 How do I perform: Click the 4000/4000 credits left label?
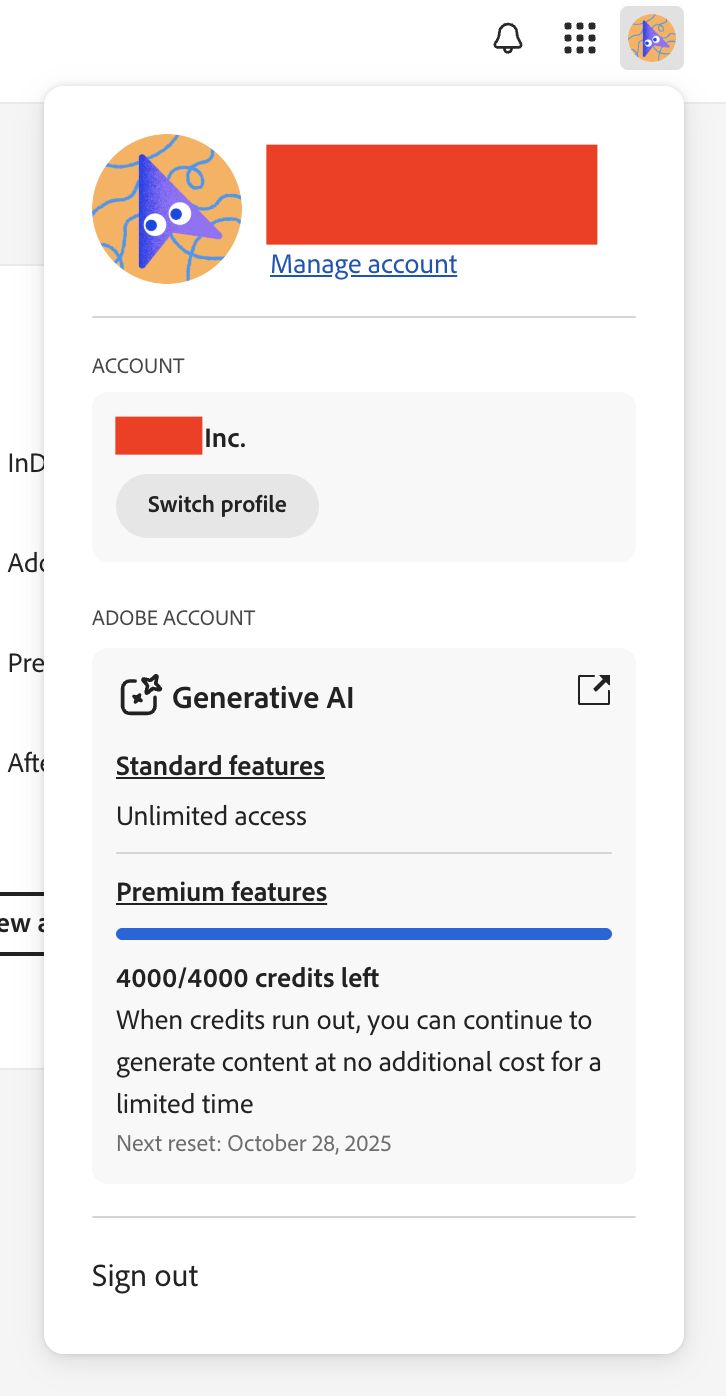[247, 978]
